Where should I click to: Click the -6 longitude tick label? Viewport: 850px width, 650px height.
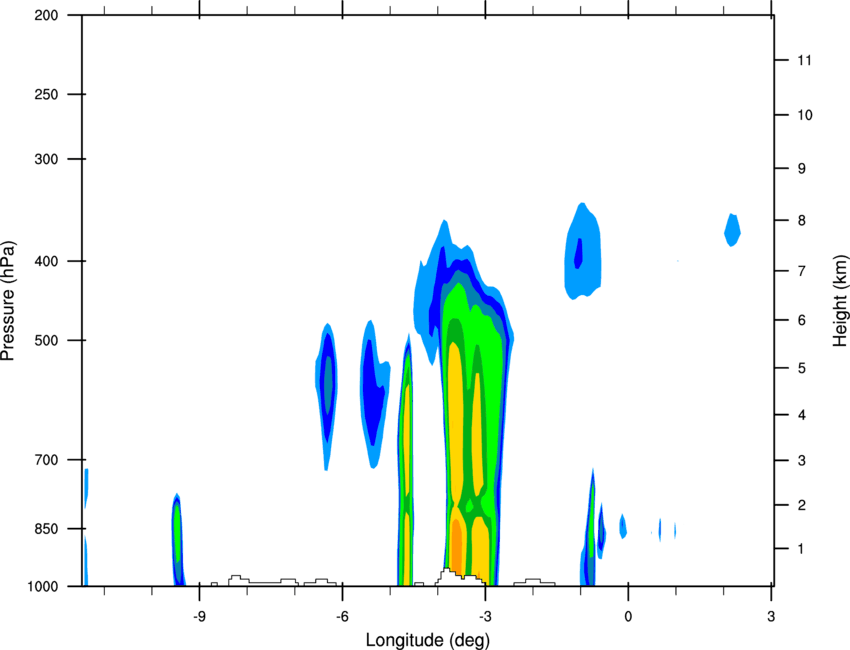coord(342,617)
